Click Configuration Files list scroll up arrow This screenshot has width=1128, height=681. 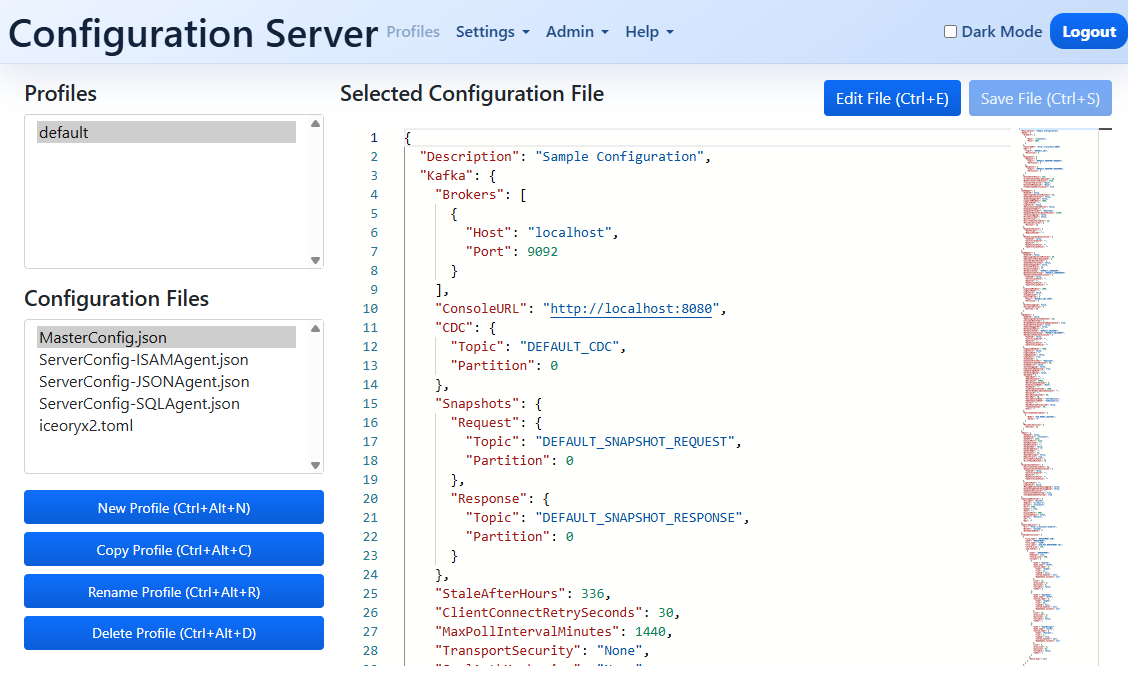[x=315, y=329]
